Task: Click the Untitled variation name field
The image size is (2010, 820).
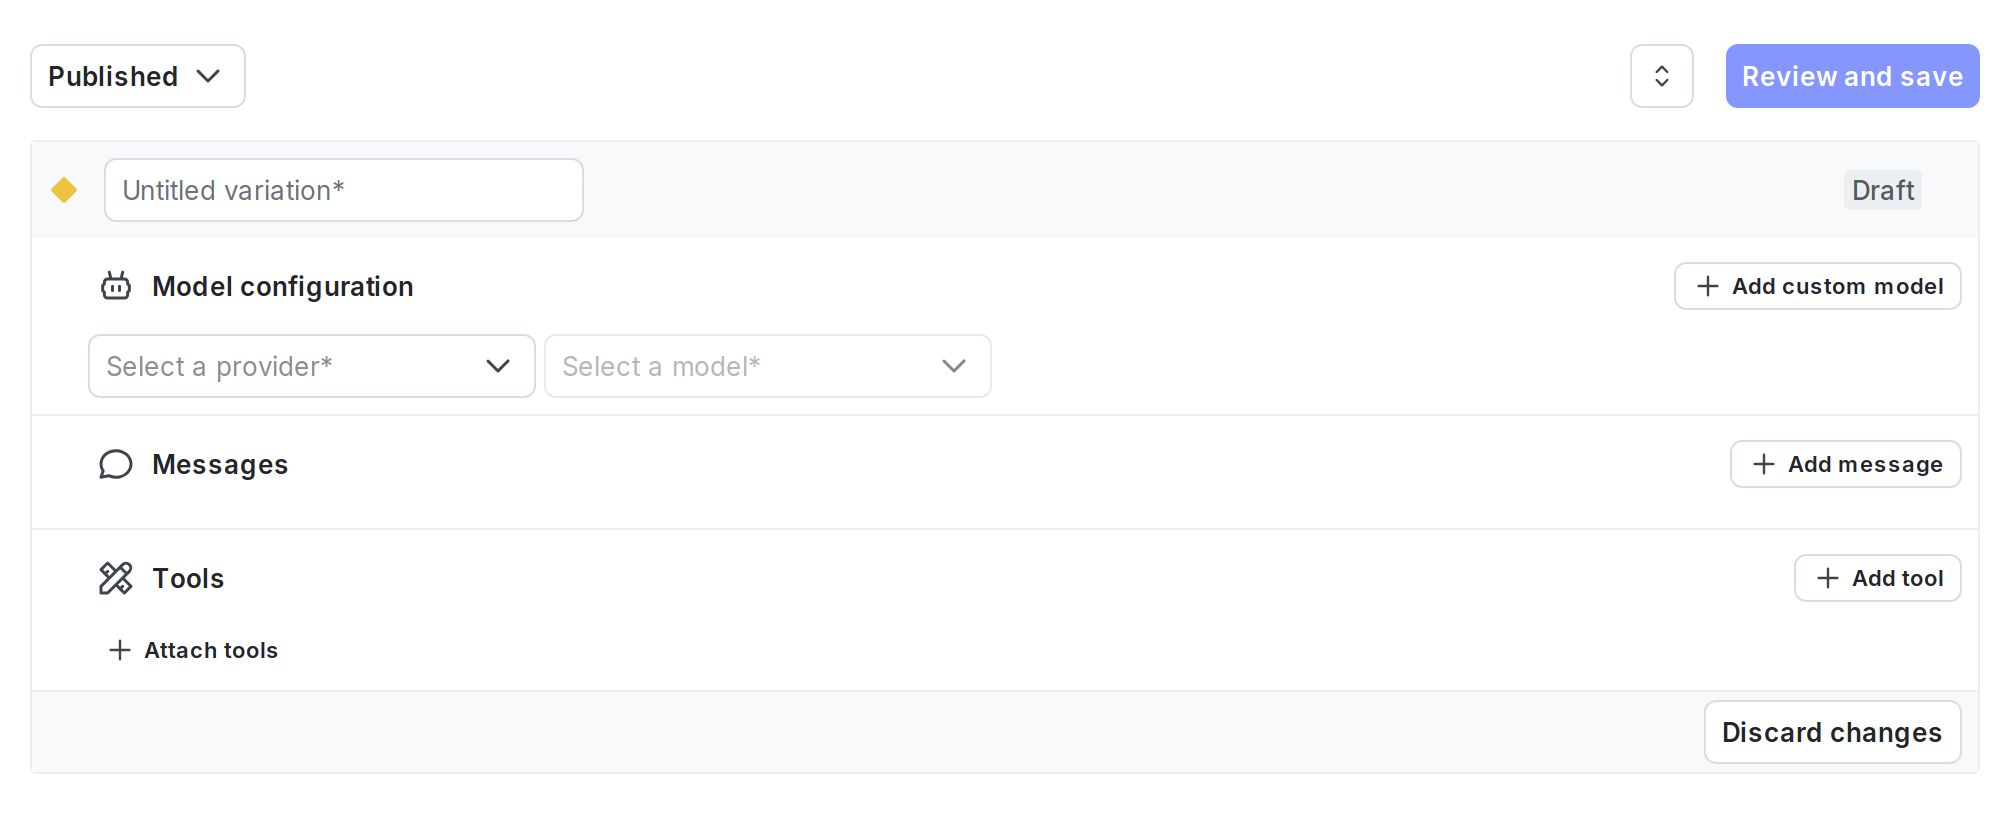Action: coord(343,190)
